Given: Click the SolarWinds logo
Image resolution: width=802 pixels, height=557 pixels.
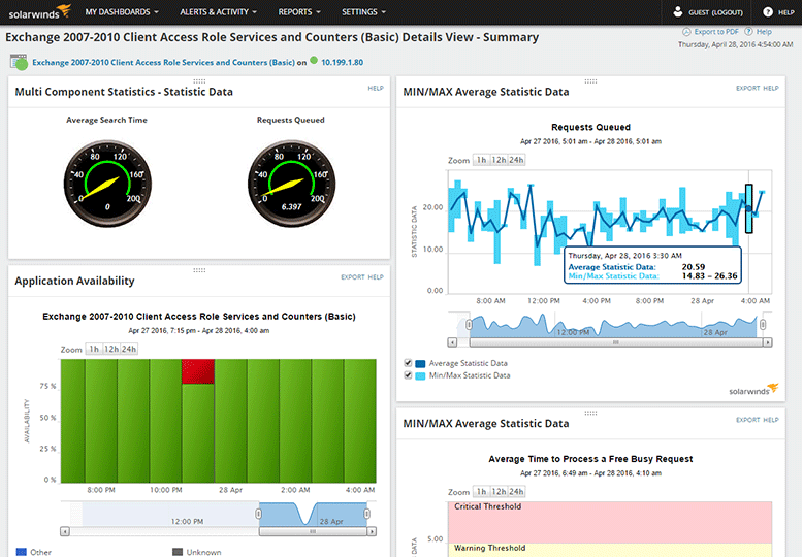Looking at the screenshot, I should coord(39,12).
